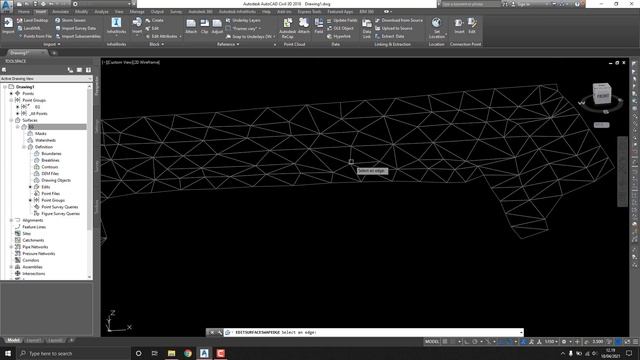Screen dimensions: 640x360
Task: Switch to Modify ribbon tab
Action: [82, 12]
